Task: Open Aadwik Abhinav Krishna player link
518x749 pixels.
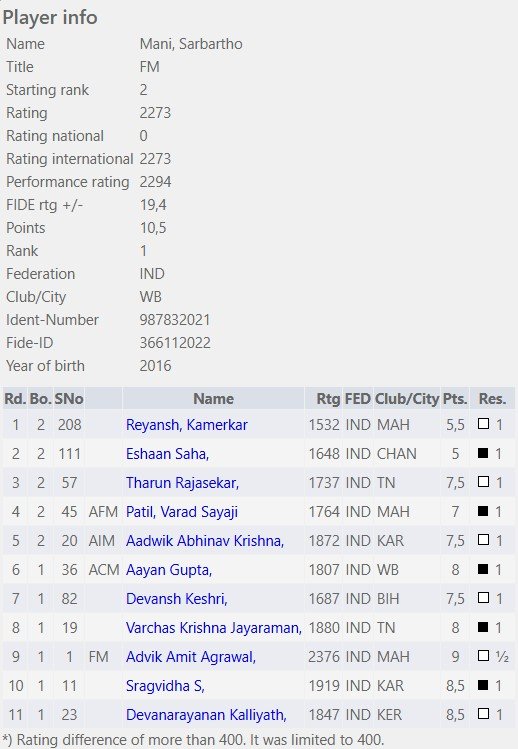Action: pyautogui.click(x=205, y=541)
